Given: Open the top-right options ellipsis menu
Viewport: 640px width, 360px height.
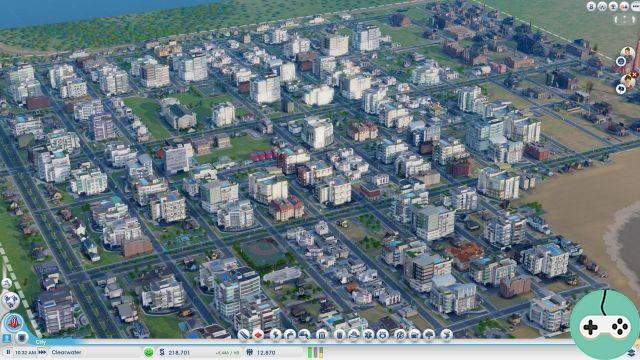Looking at the screenshot, I should coord(635,6).
